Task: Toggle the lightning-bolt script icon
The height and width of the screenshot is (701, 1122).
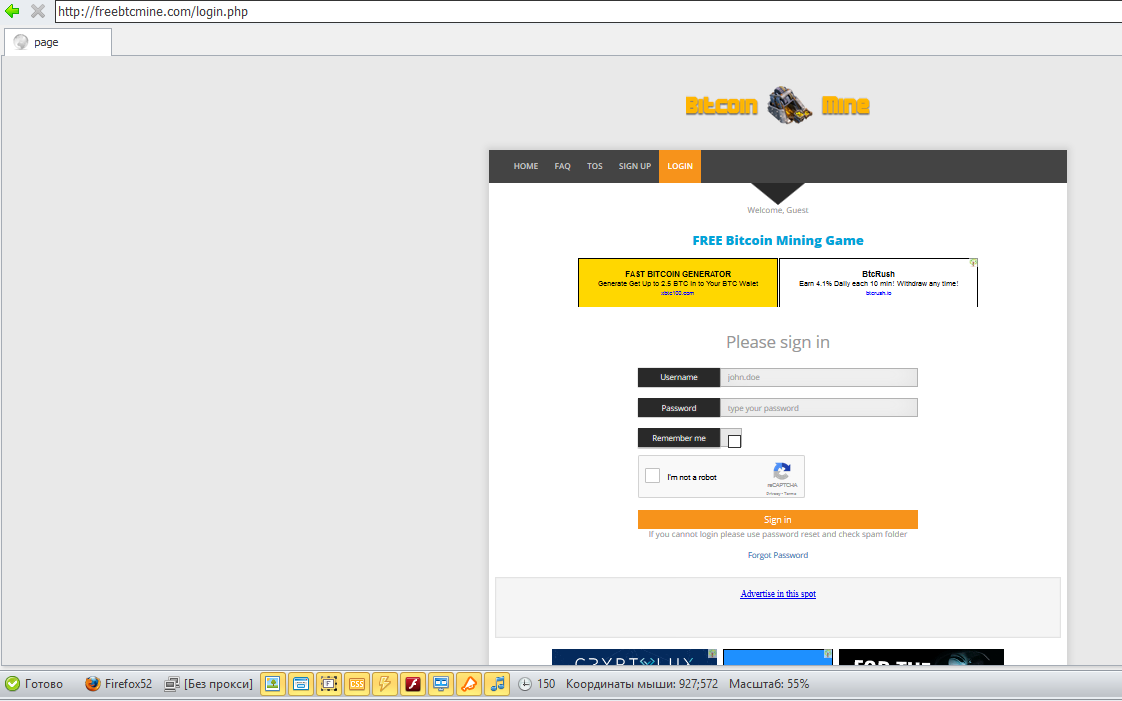Action: coord(384,684)
